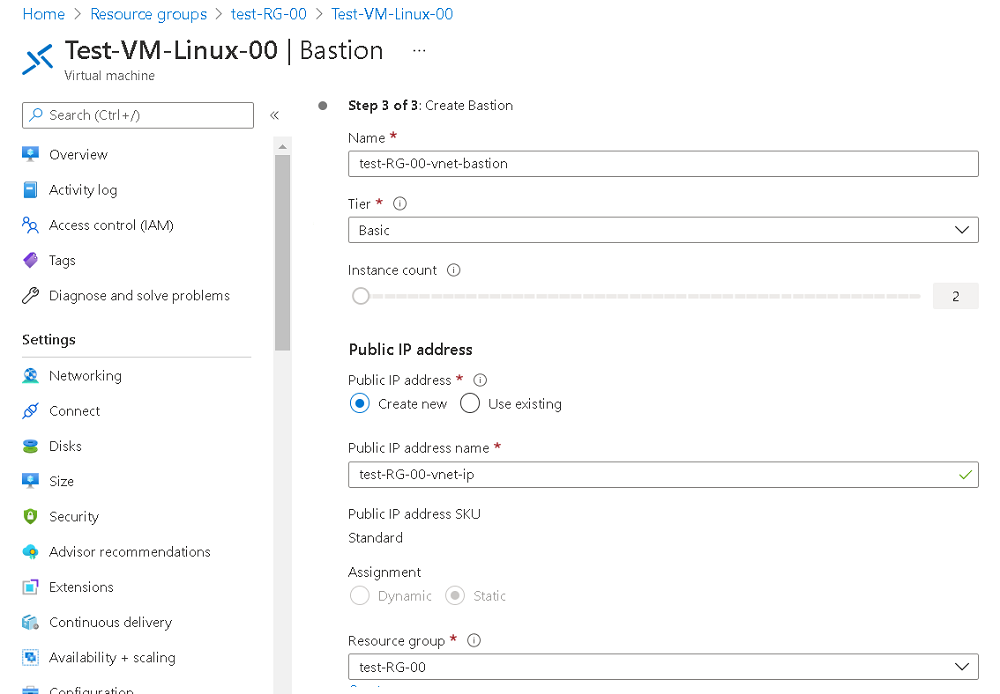Navigate to Home breadcrumb link
1000x694 pixels.
coord(43,14)
